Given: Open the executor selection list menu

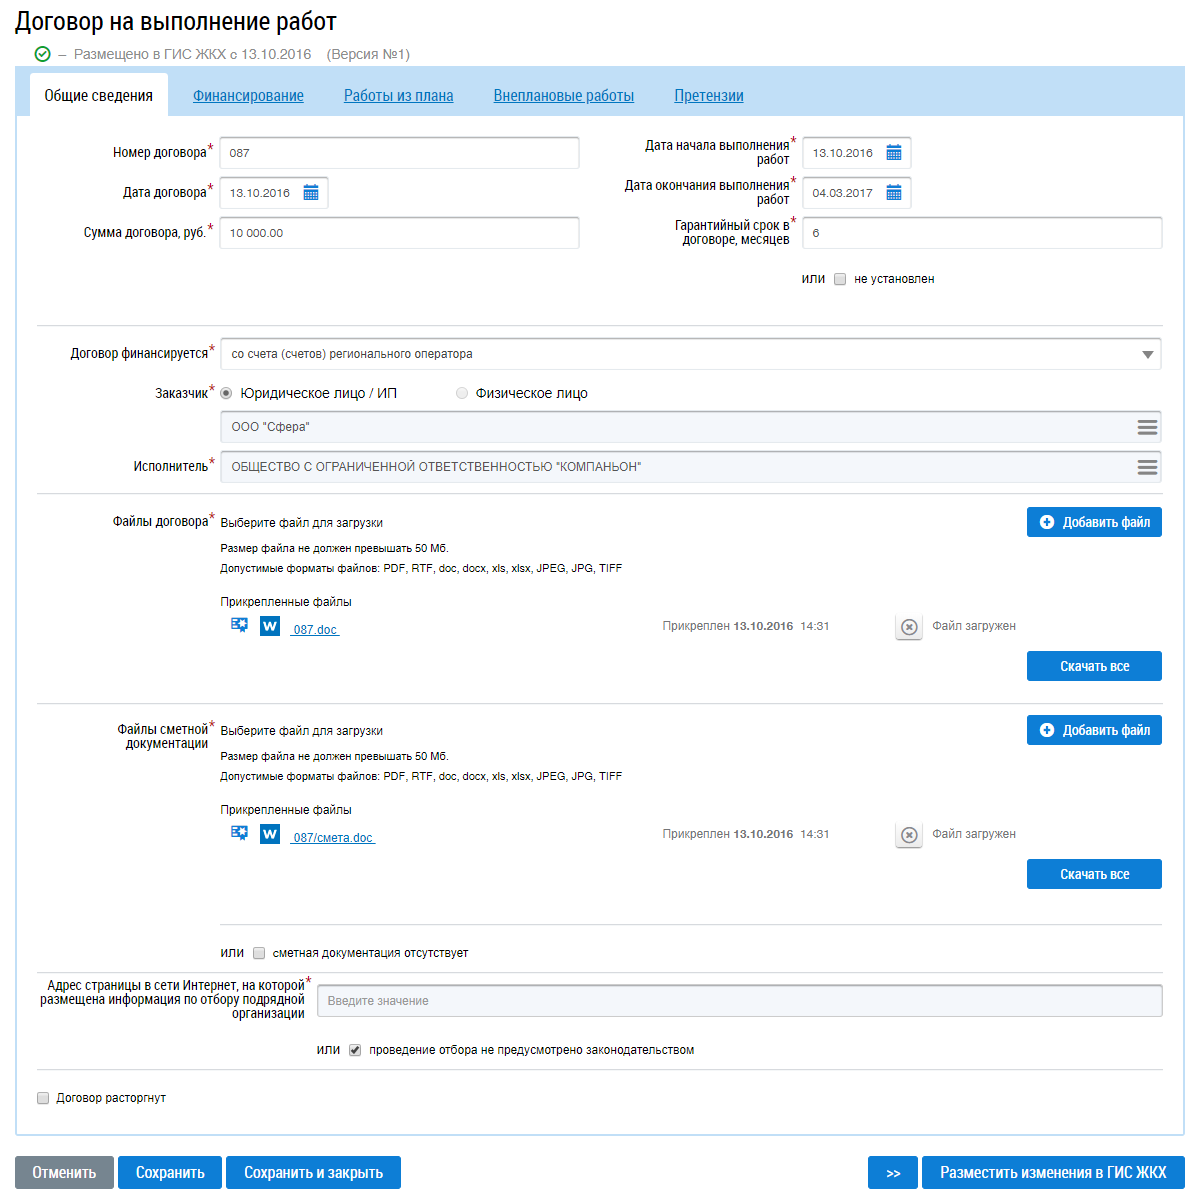Looking at the screenshot, I should tap(1147, 467).
